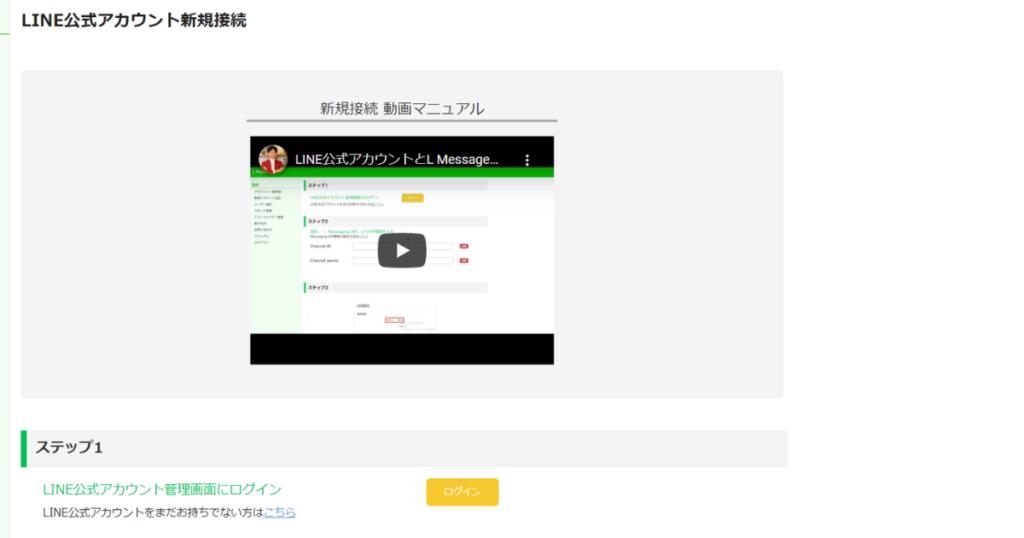Click the 'LINE公式アカウント新規接続' page title
1024x538 pixels.
tap(134, 20)
